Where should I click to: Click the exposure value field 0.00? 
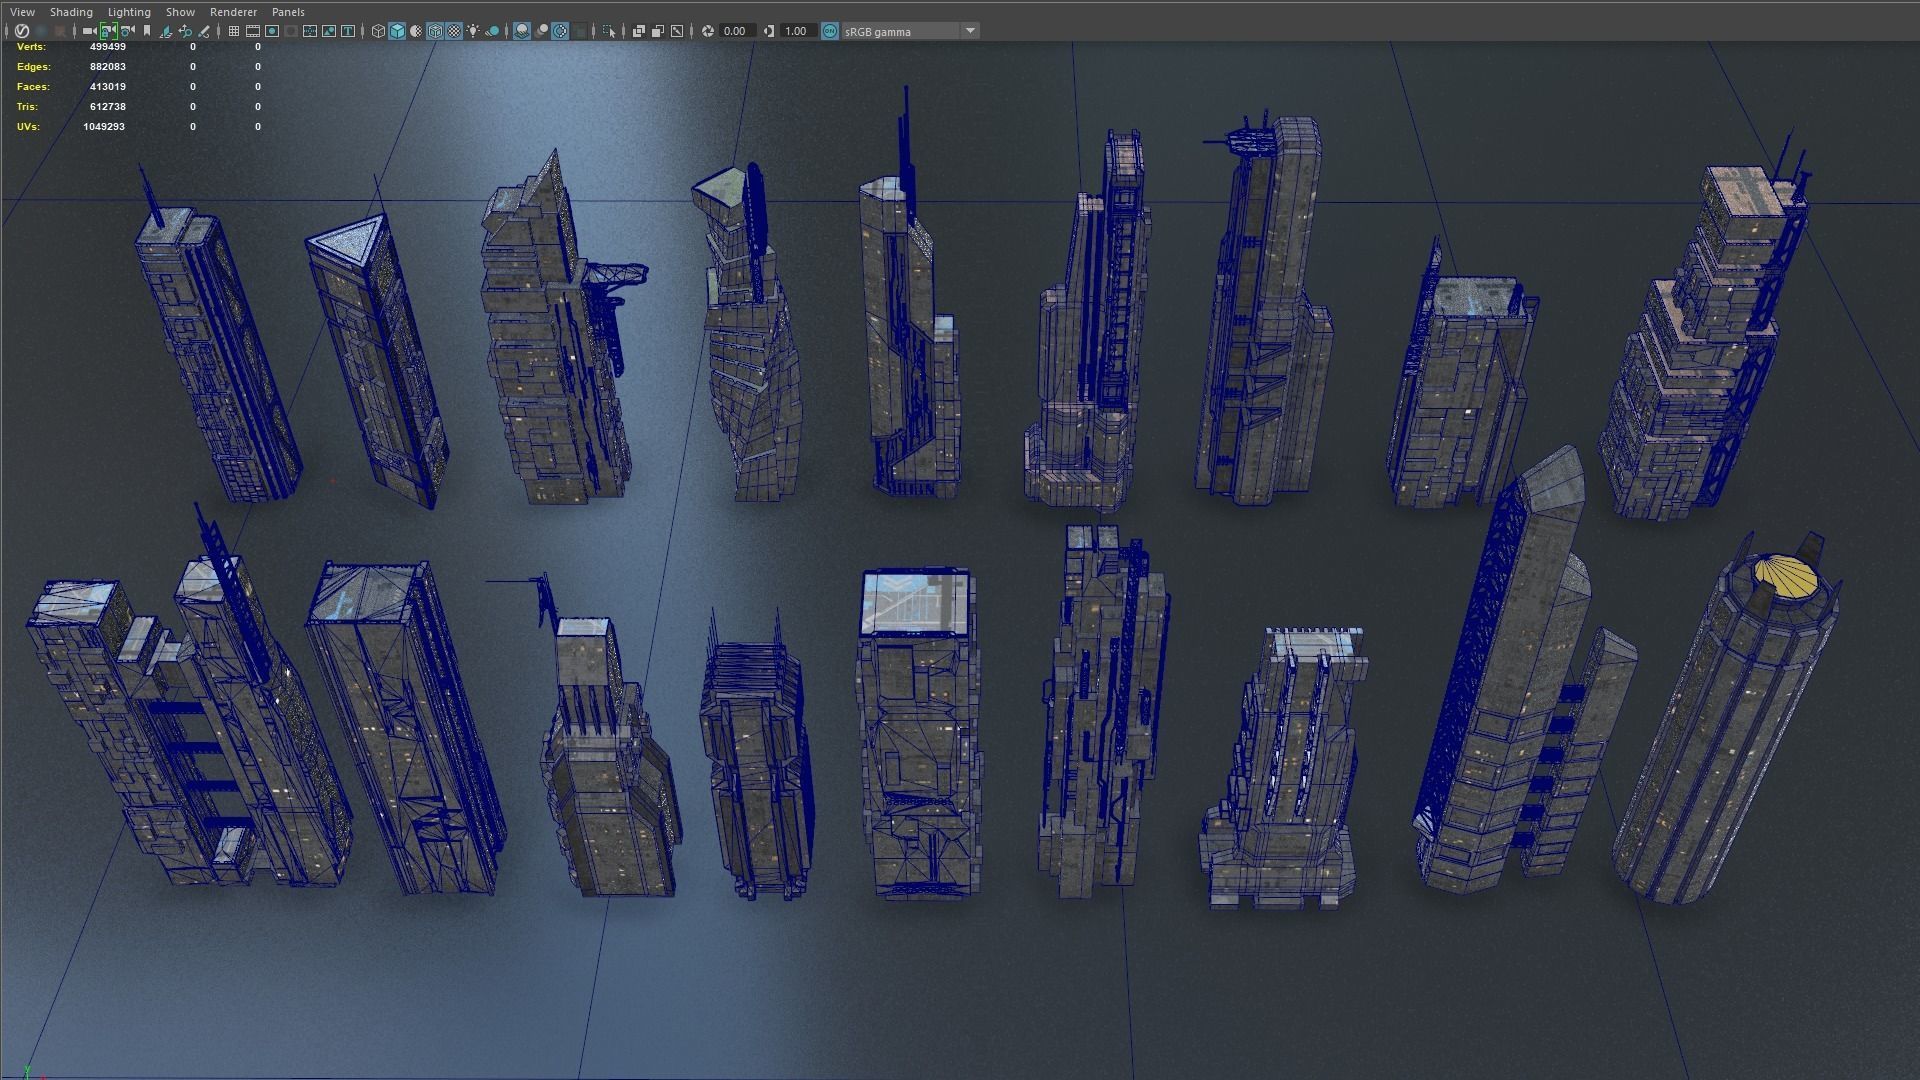tap(735, 31)
